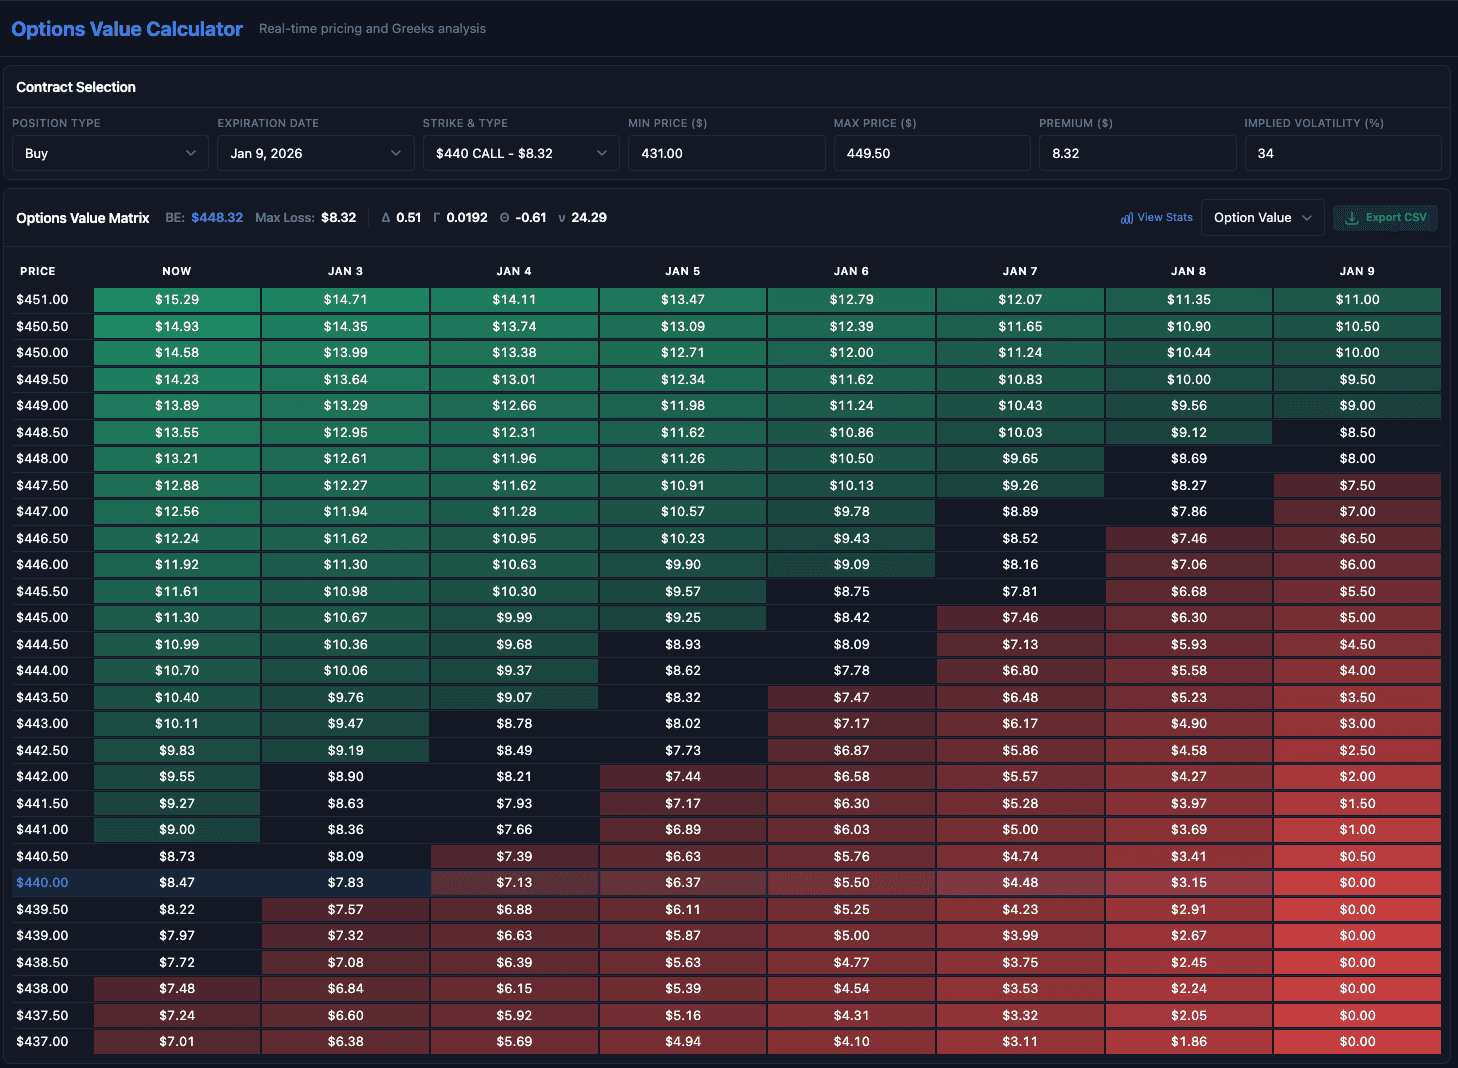Screen dimensions: 1458x1068
Task: Click the delta Greek symbol
Action: [386, 218]
